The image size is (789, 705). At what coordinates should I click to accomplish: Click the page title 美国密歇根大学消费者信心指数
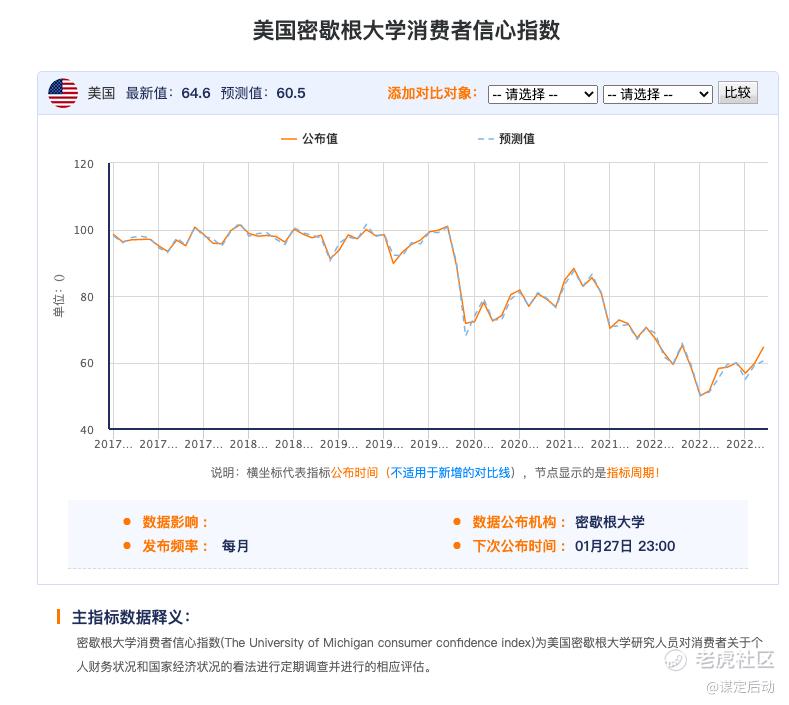(406, 30)
